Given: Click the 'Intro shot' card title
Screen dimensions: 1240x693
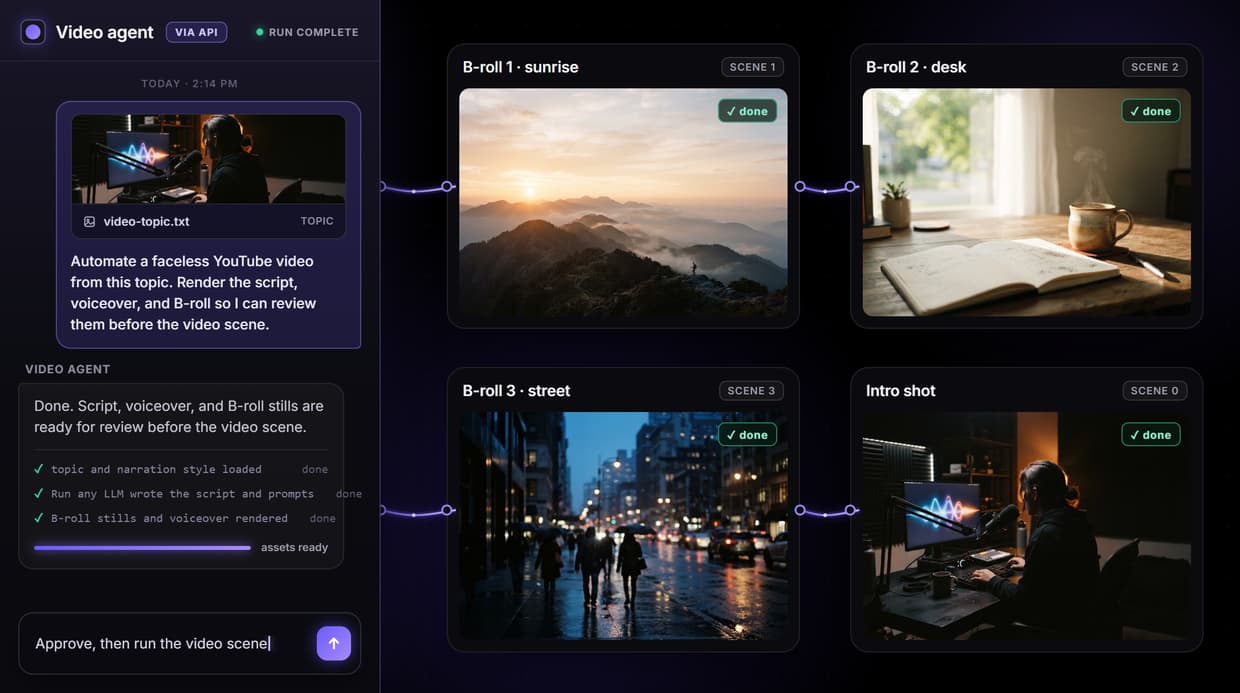Looking at the screenshot, I should [x=901, y=390].
